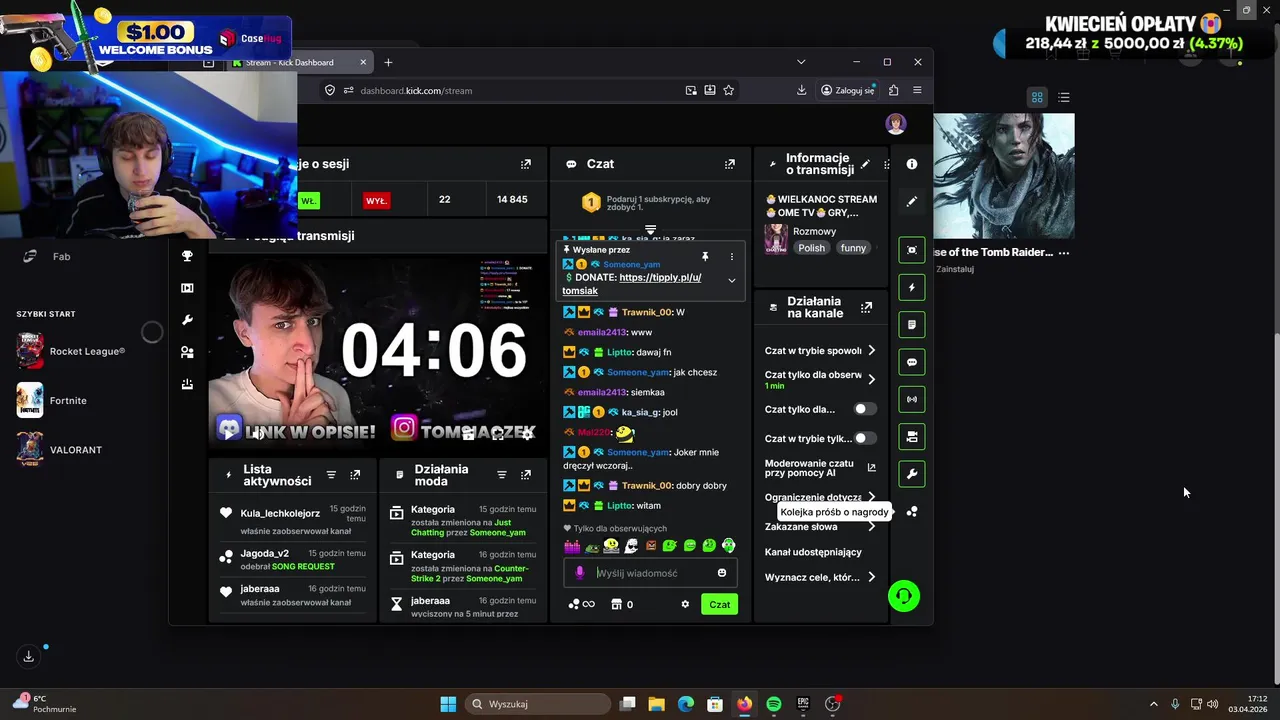Toggle the Czat tylko dla... switch
This screenshot has height=720, width=1280.
865,409
